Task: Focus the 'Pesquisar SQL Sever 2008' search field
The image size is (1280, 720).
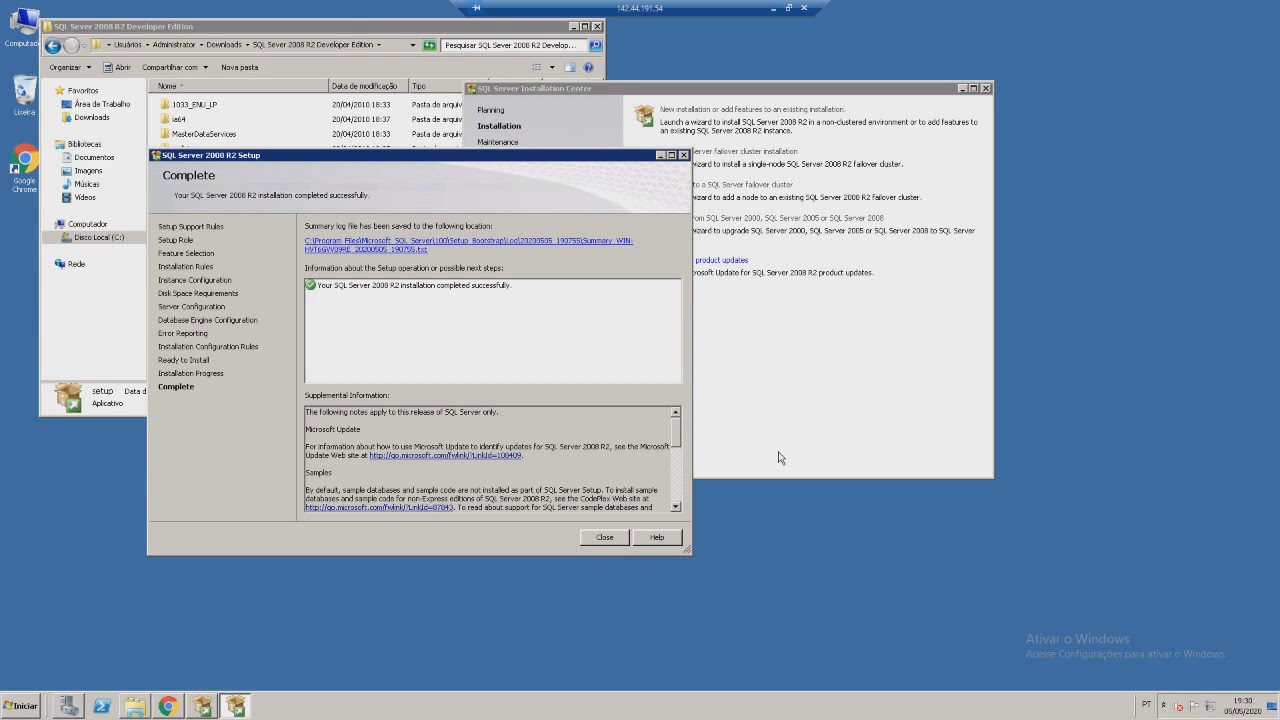Action: click(514, 45)
